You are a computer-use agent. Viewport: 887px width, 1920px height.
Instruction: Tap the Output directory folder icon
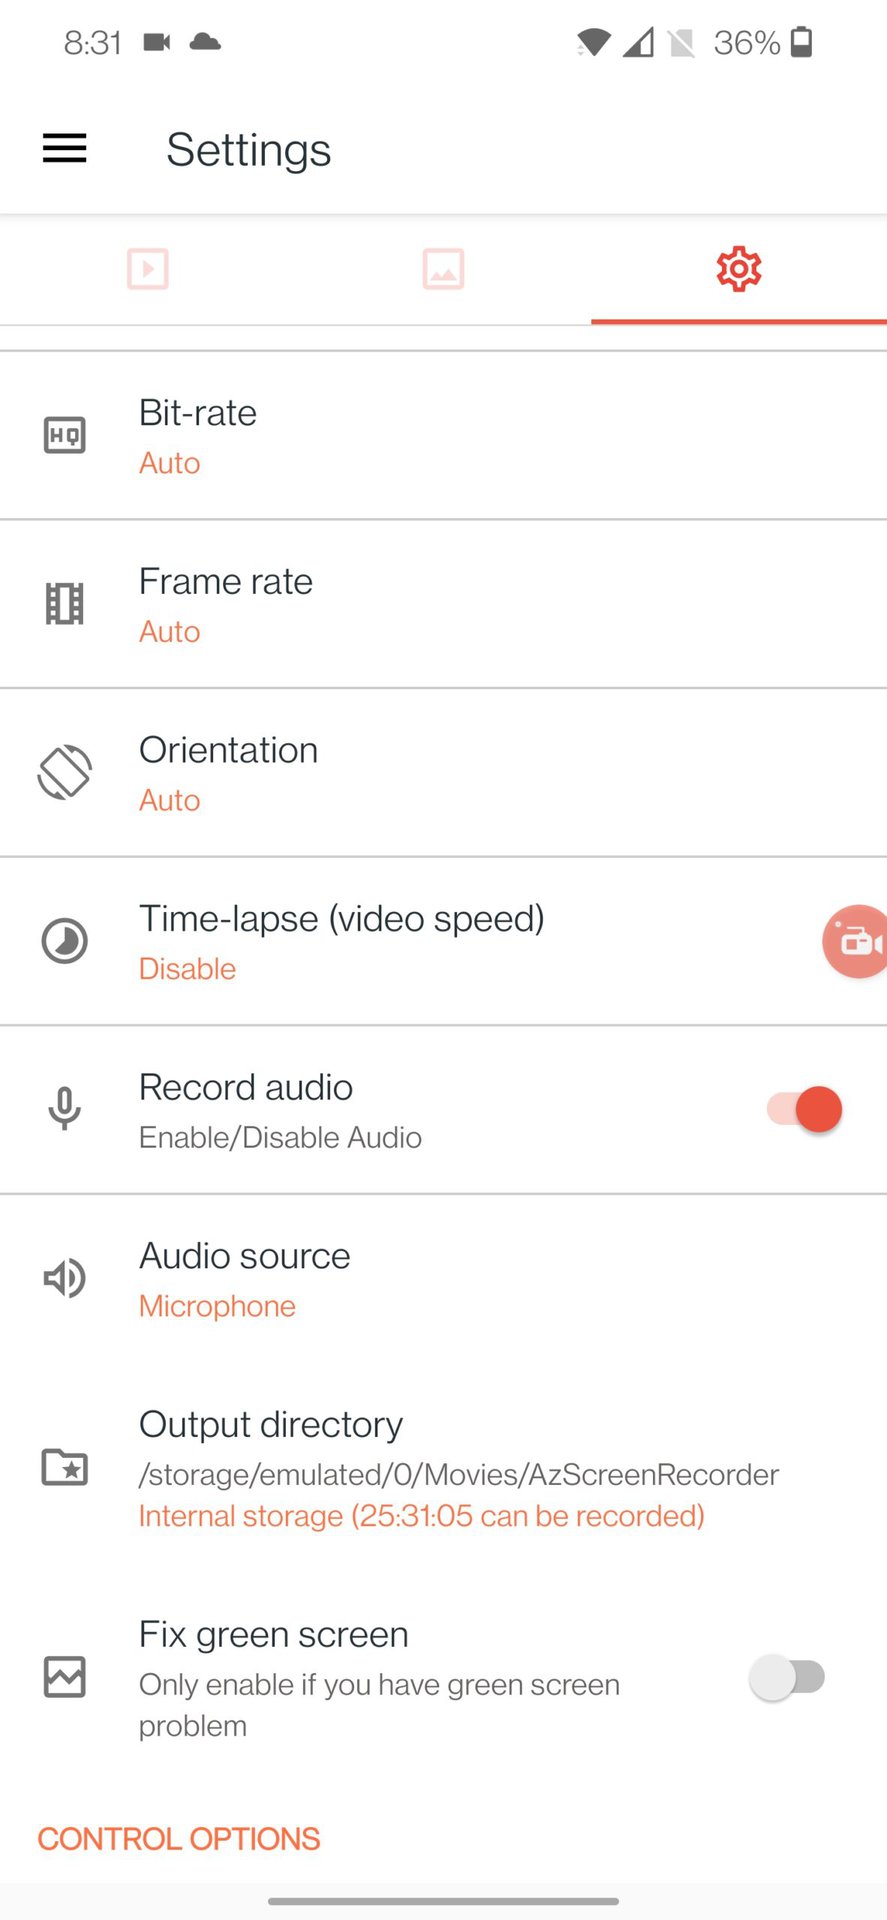point(65,1467)
